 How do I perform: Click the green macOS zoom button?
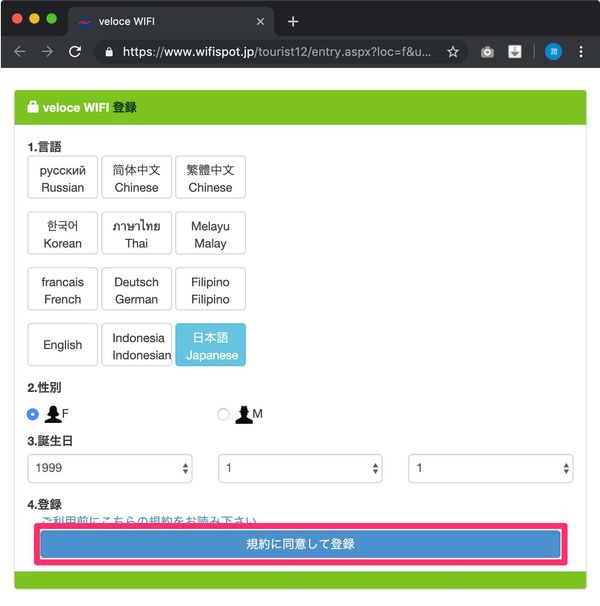[51, 19]
